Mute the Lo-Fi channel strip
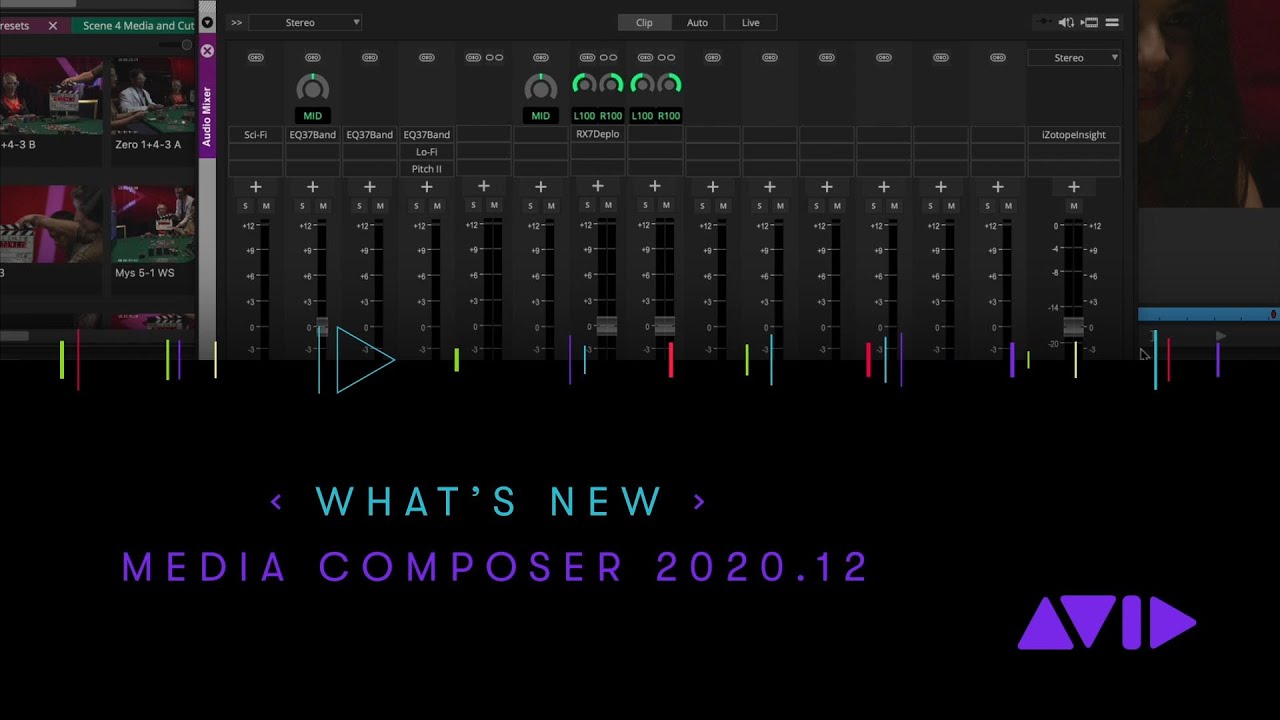1280x720 pixels. (x=437, y=206)
